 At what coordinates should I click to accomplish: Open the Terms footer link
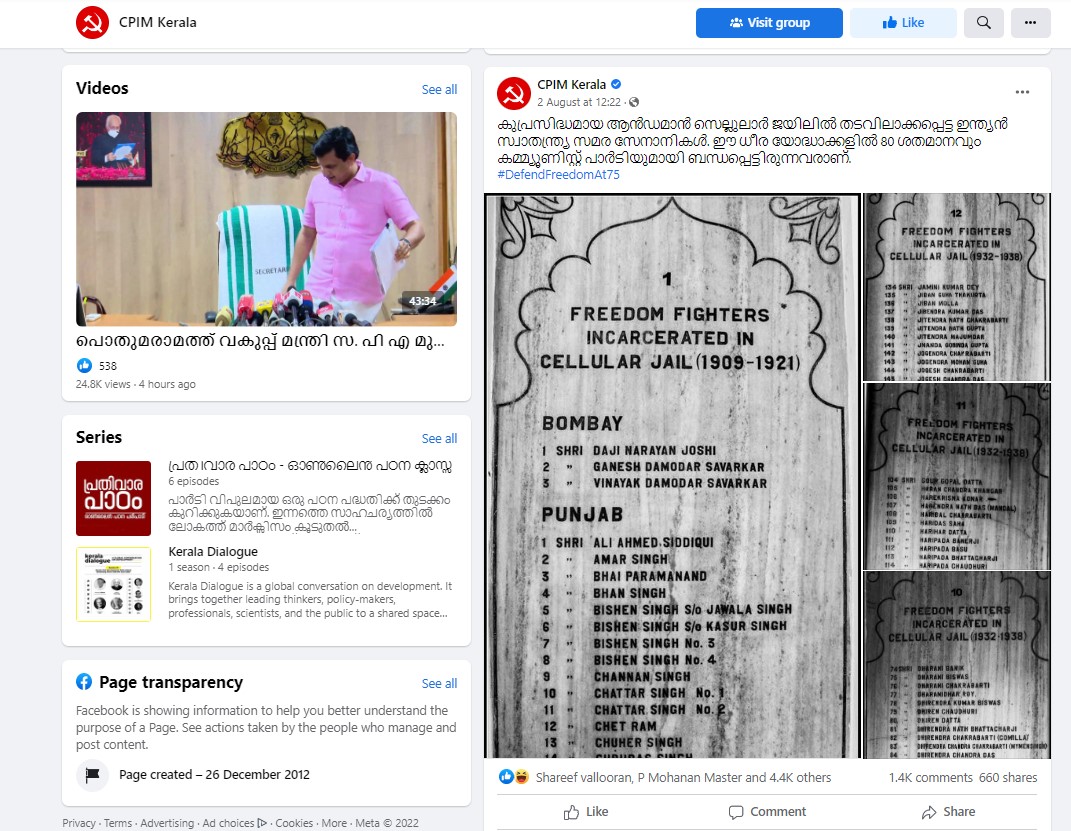(117, 823)
